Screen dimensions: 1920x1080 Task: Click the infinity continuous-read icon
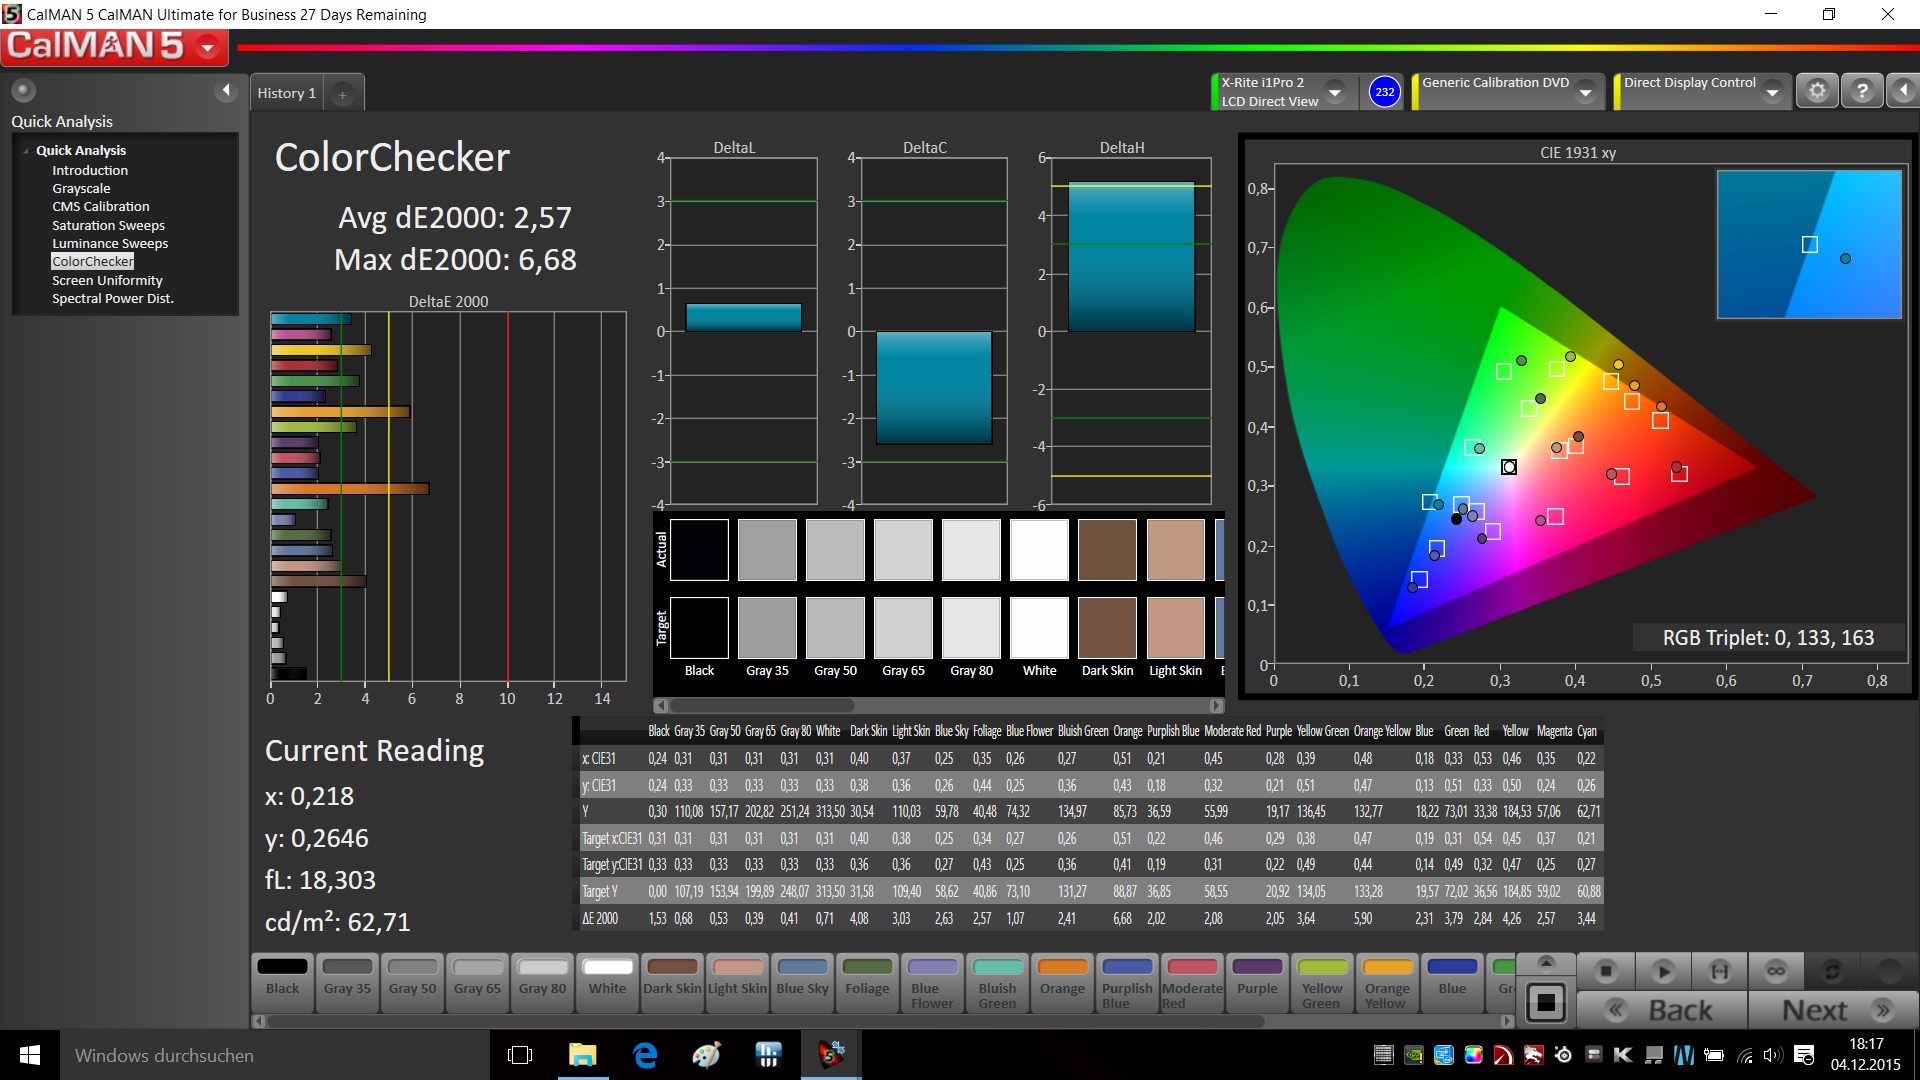[x=1776, y=971]
